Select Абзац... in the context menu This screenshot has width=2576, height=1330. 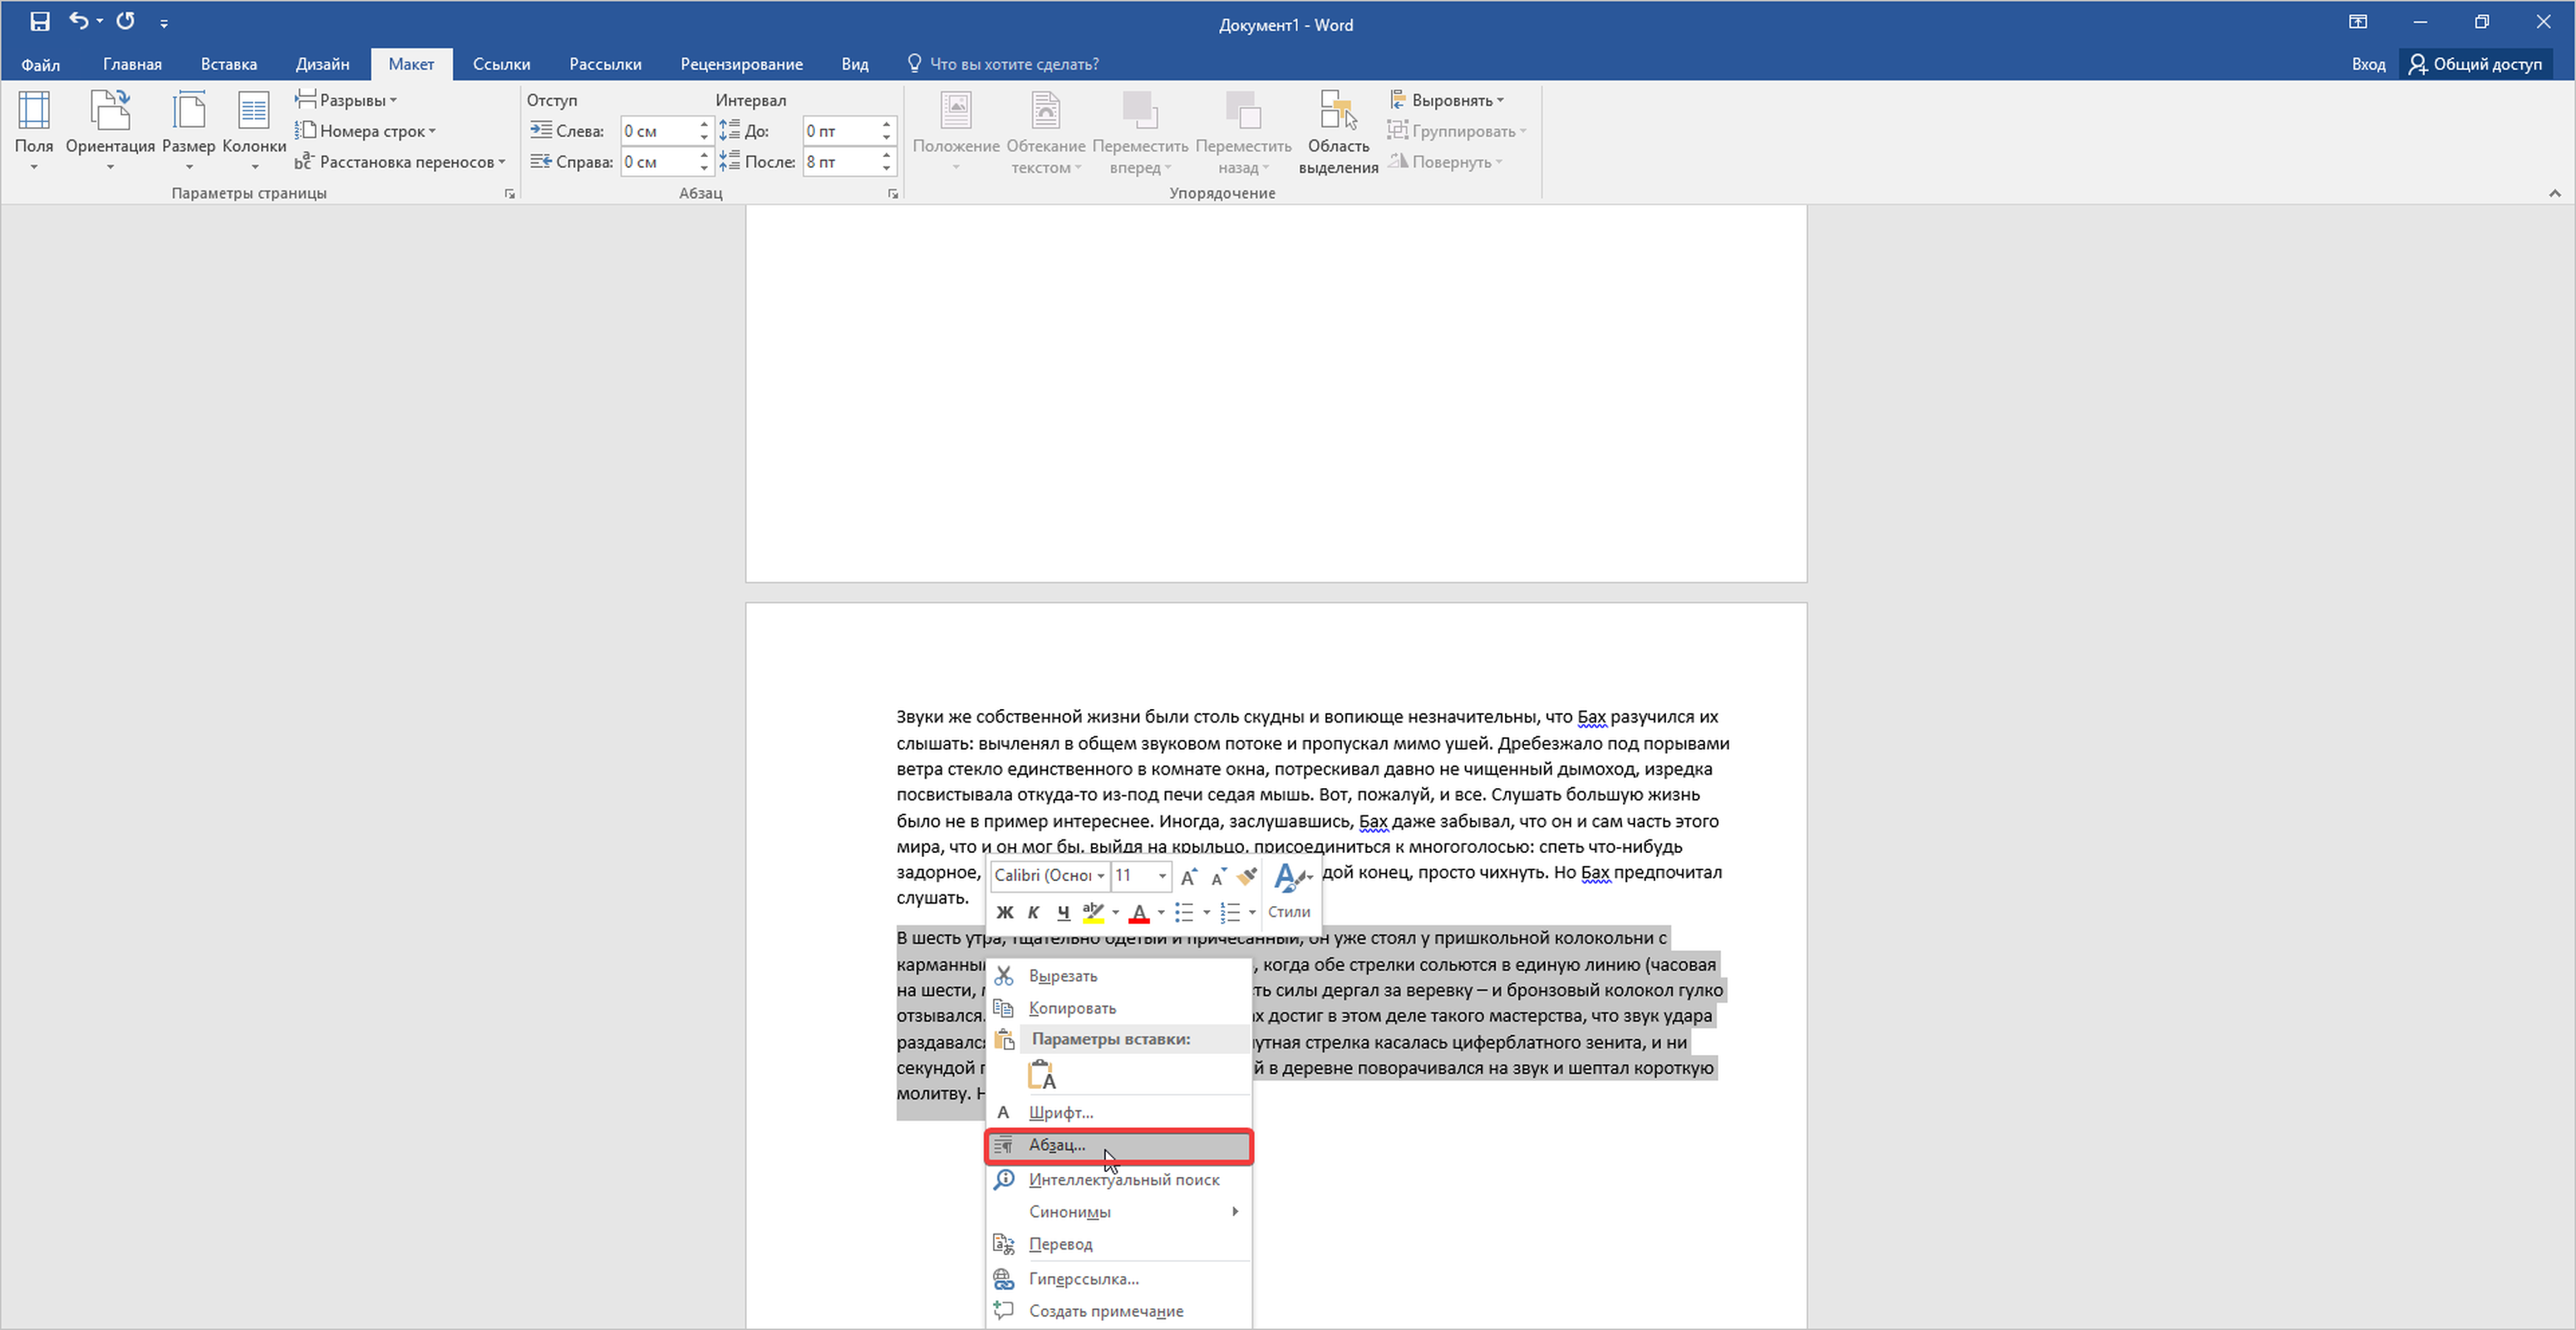(1057, 1145)
